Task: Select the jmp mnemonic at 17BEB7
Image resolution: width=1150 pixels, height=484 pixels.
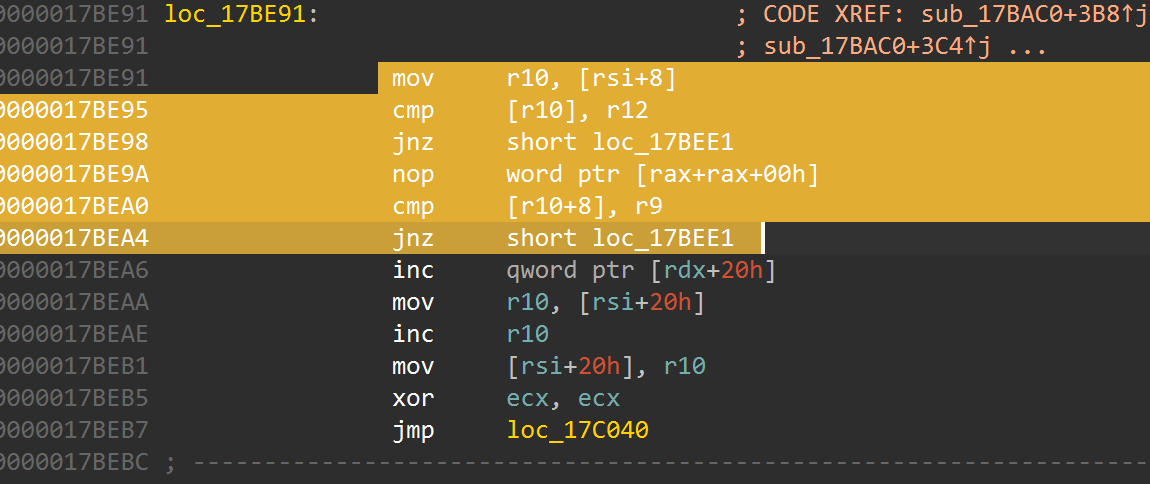Action: (x=413, y=430)
